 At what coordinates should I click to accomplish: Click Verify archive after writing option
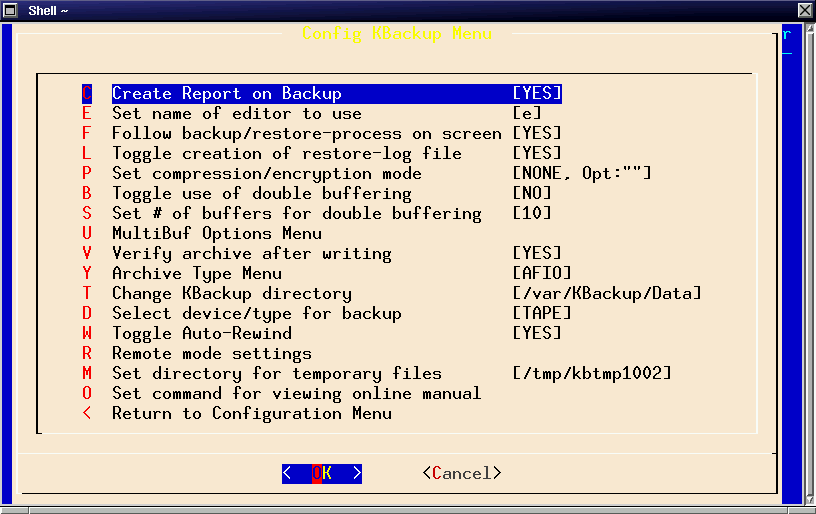click(251, 254)
